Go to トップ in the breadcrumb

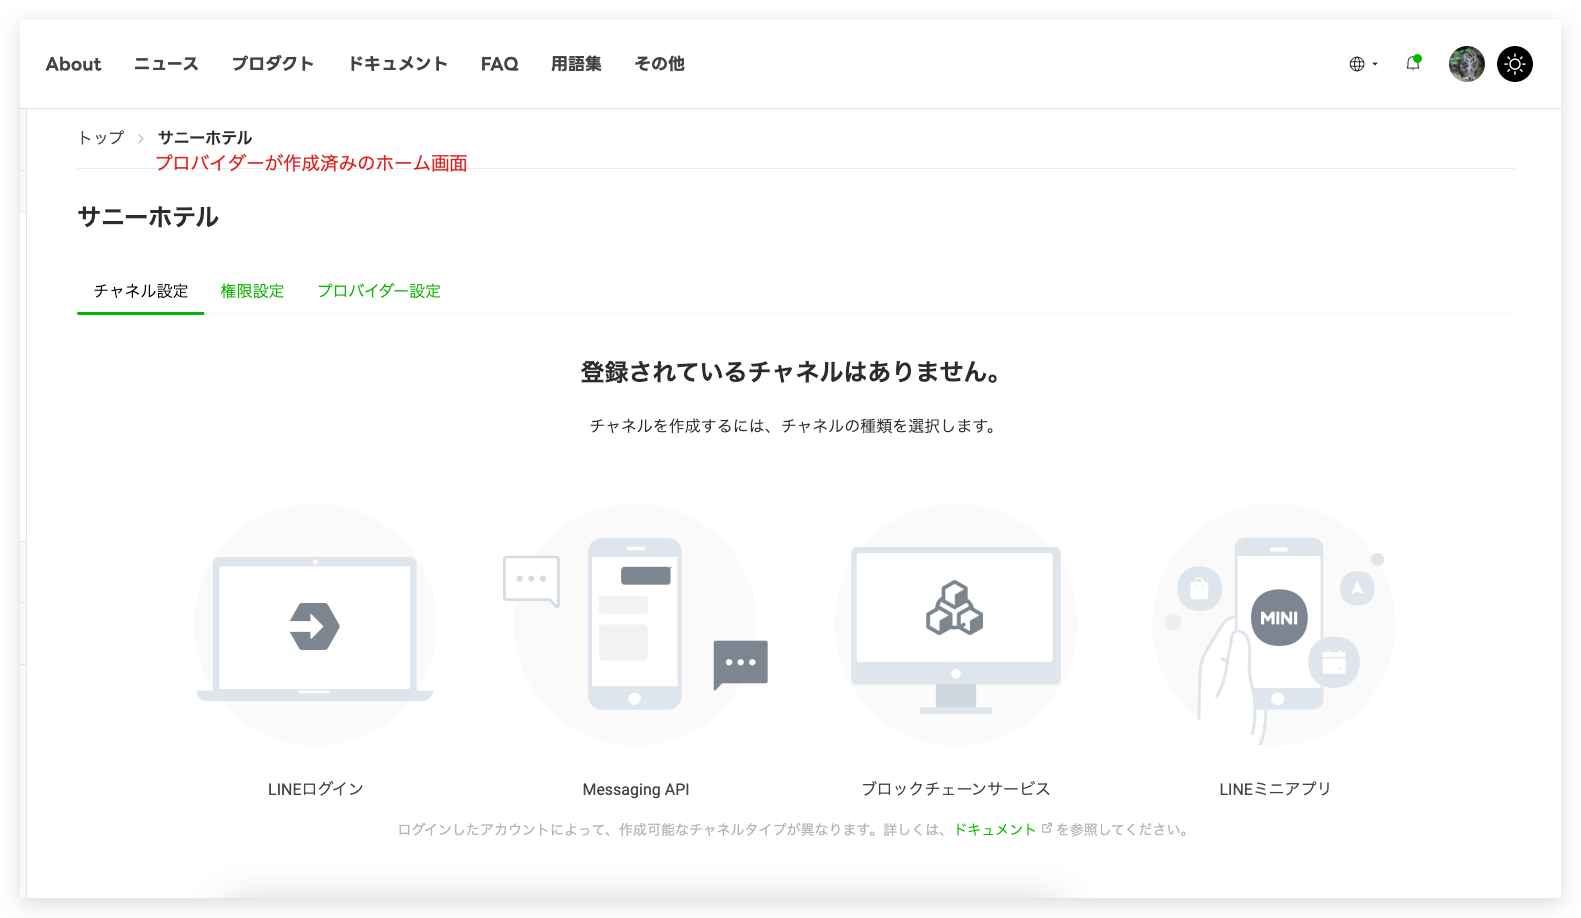pos(101,138)
